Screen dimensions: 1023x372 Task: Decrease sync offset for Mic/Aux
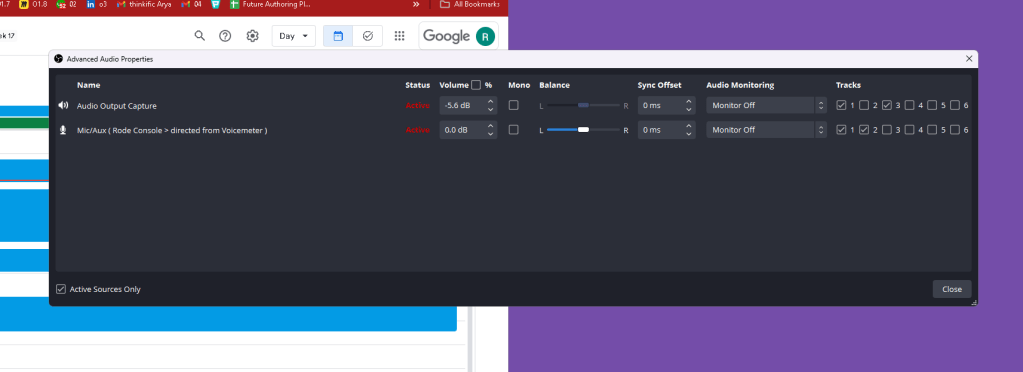click(x=688, y=134)
